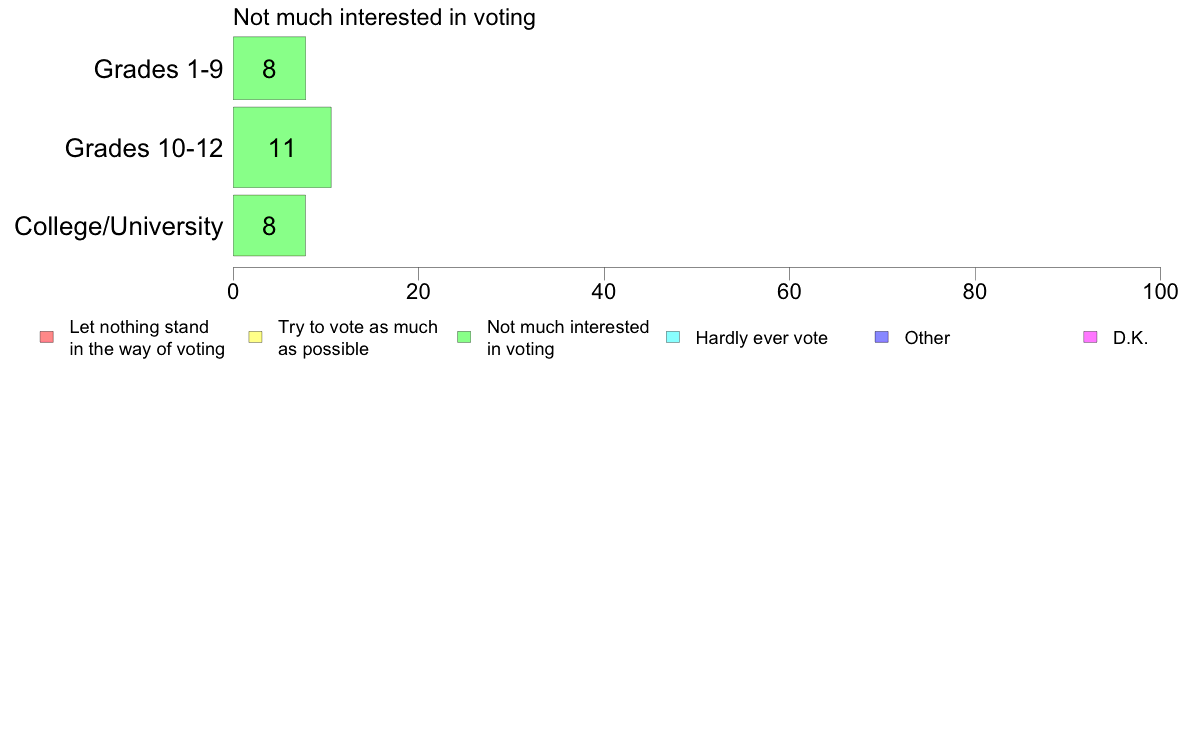Image resolution: width=1188 pixels, height=736 pixels.
Task: Select the 'Let nothing stand in the way of voting' legend text
Action: coord(147,338)
